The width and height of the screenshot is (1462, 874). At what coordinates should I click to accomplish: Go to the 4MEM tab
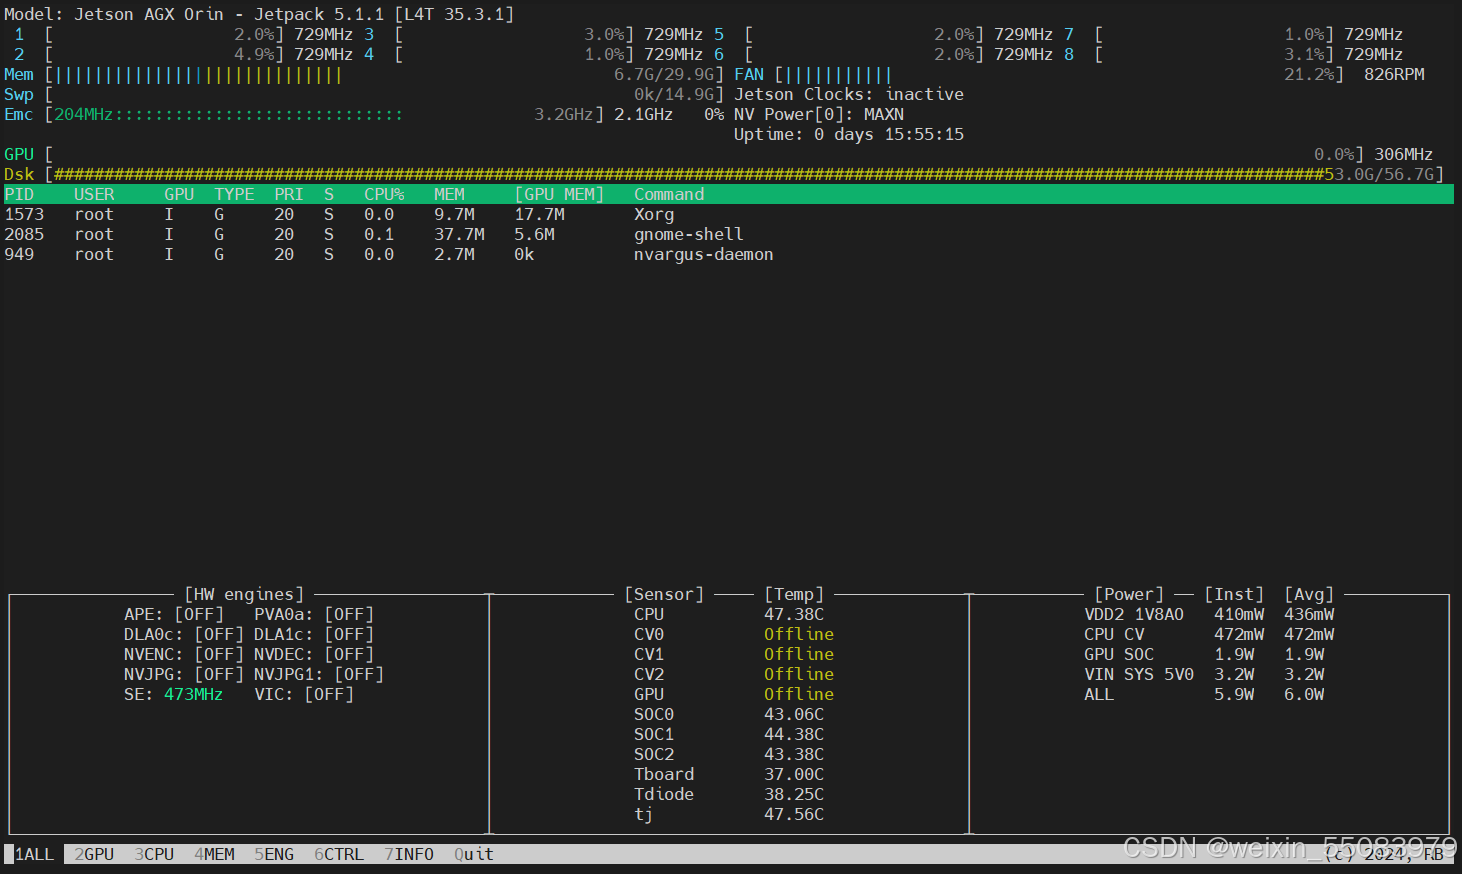[x=214, y=854]
